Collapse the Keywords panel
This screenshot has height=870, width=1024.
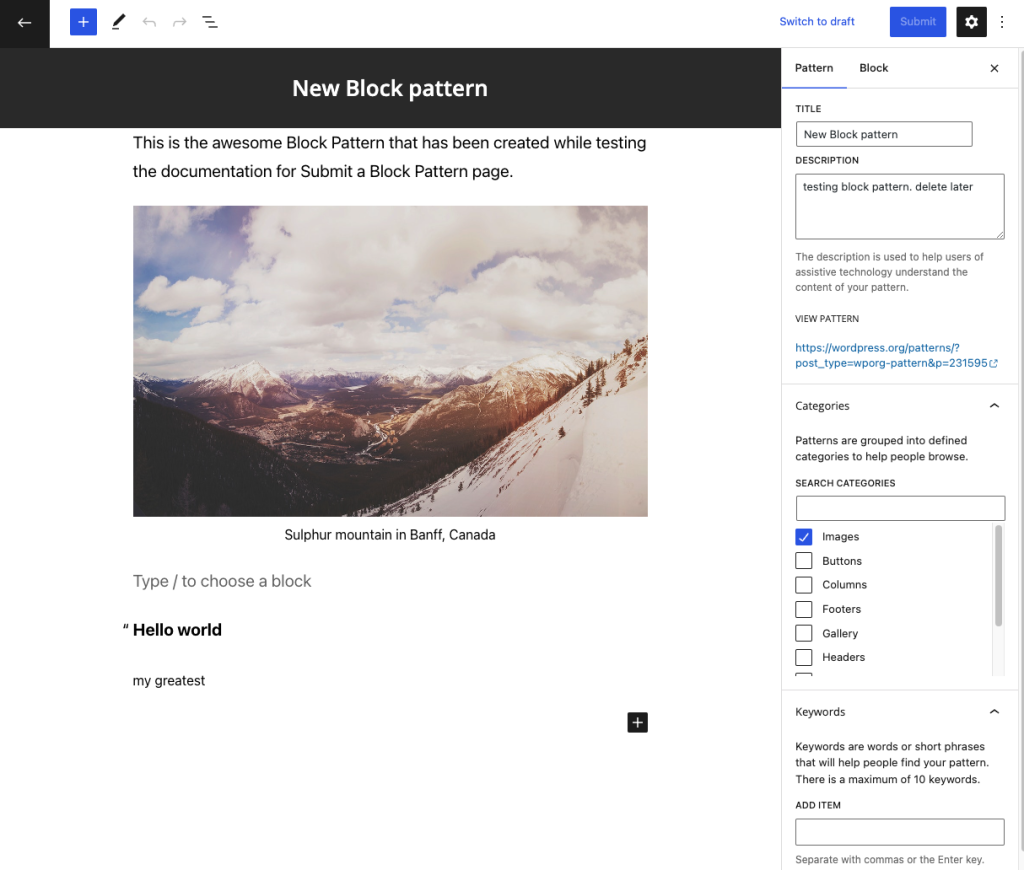(x=993, y=712)
